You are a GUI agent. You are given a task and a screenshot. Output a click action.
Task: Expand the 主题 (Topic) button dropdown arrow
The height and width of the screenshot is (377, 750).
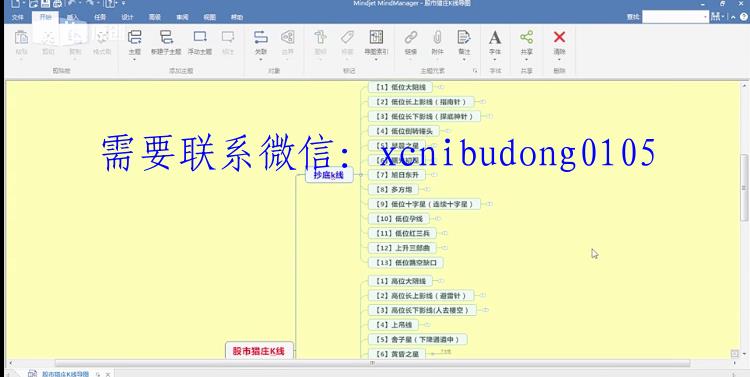[x=134, y=59]
